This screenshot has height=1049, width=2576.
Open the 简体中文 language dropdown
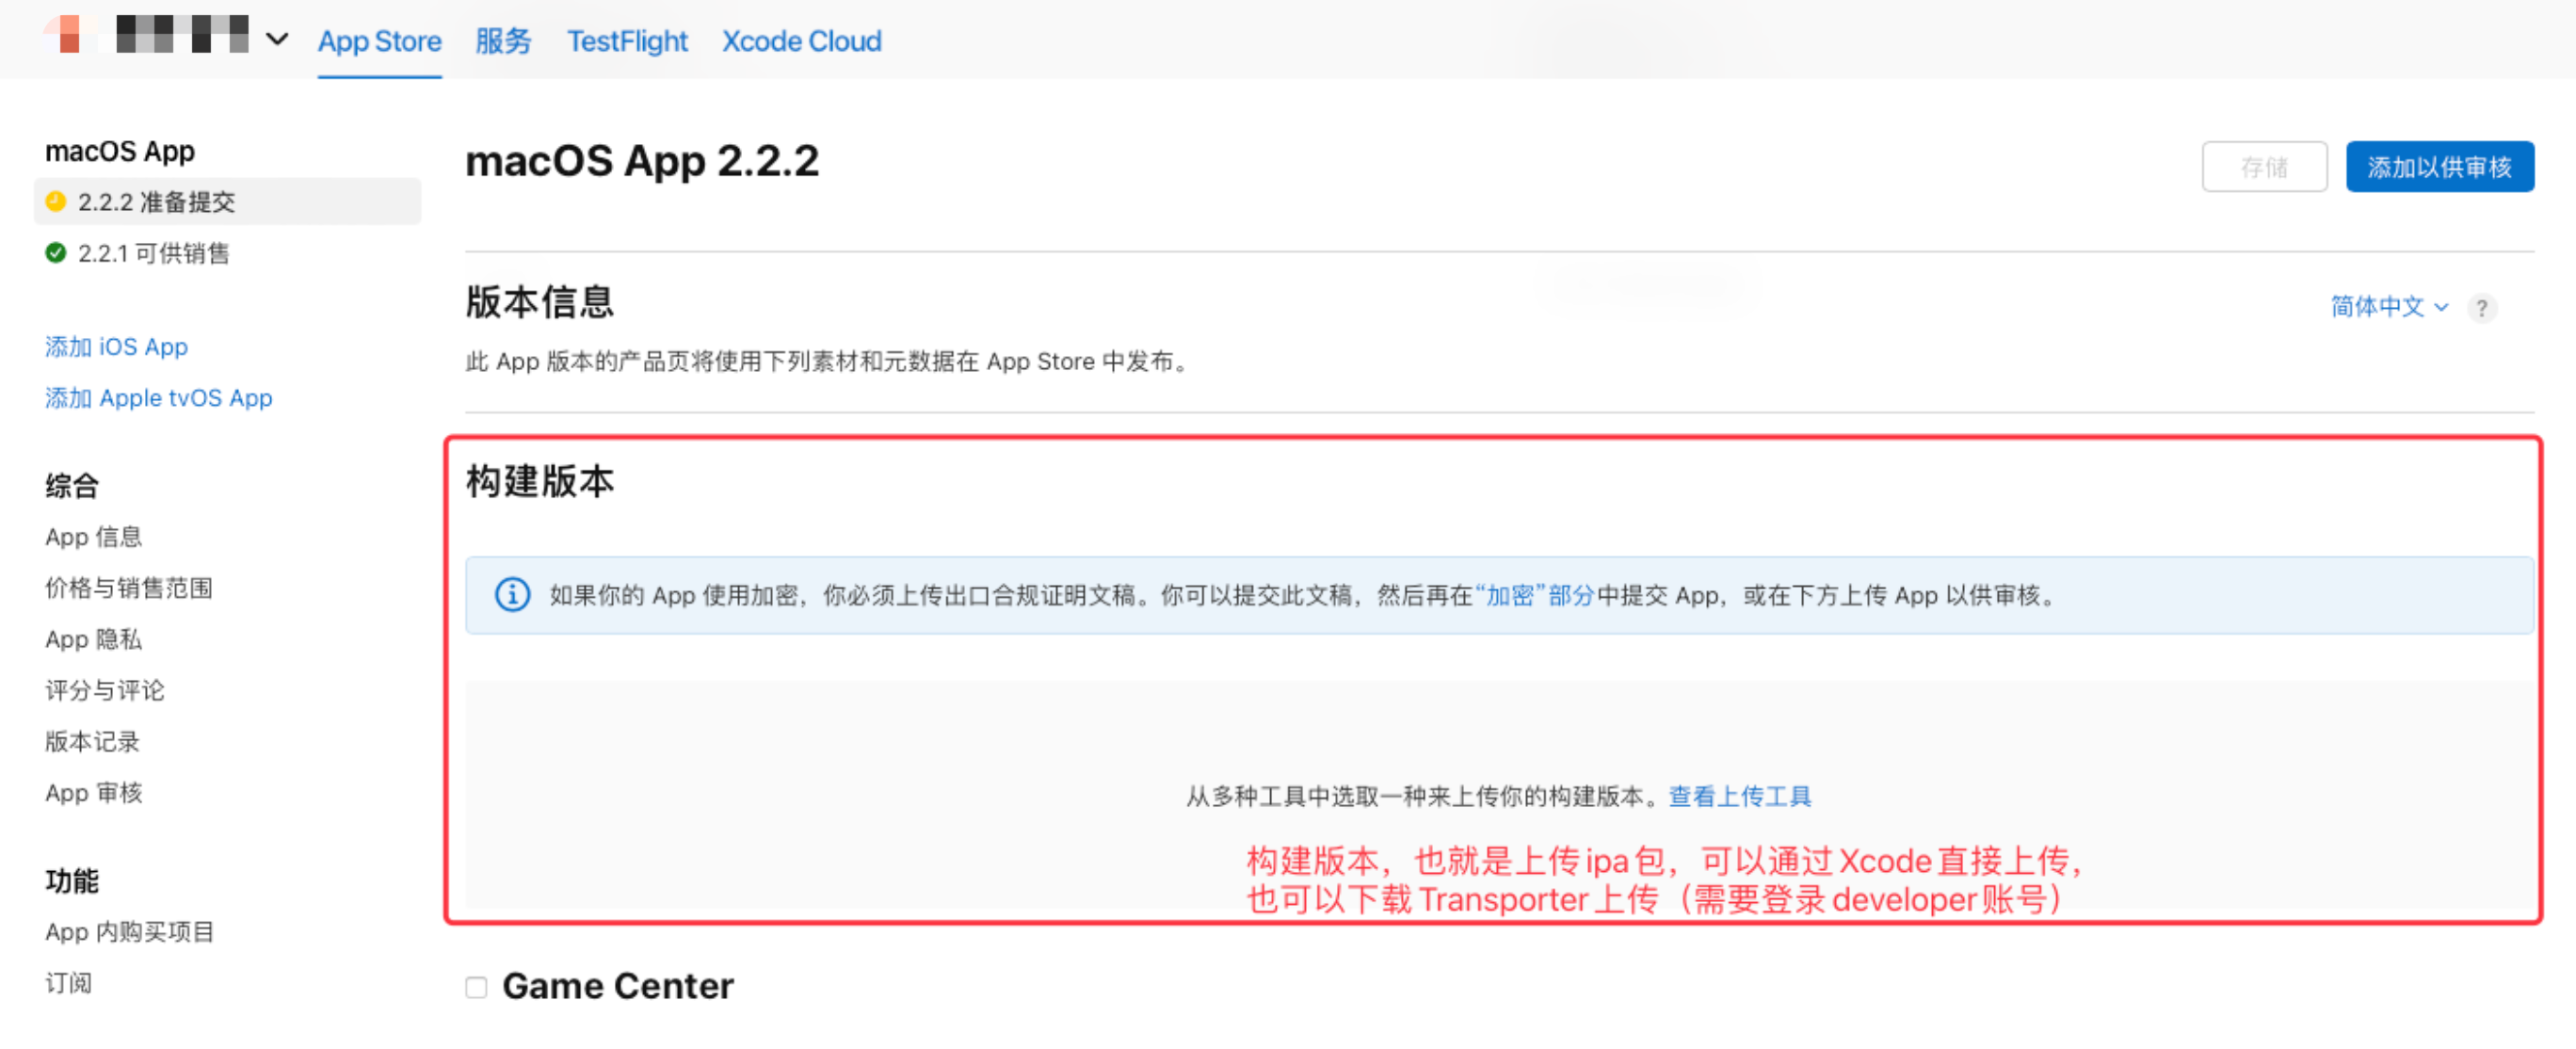tap(2388, 307)
